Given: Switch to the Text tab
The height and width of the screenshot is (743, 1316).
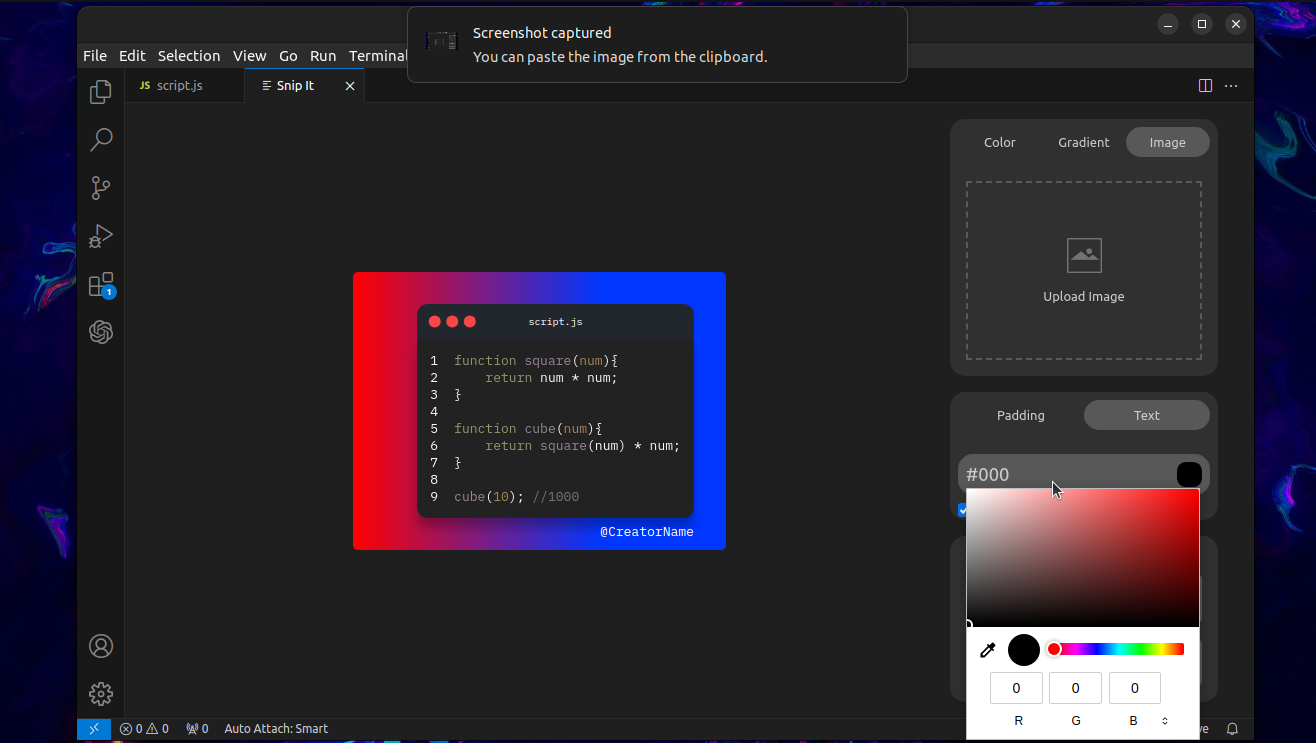Looking at the screenshot, I should click(1147, 415).
